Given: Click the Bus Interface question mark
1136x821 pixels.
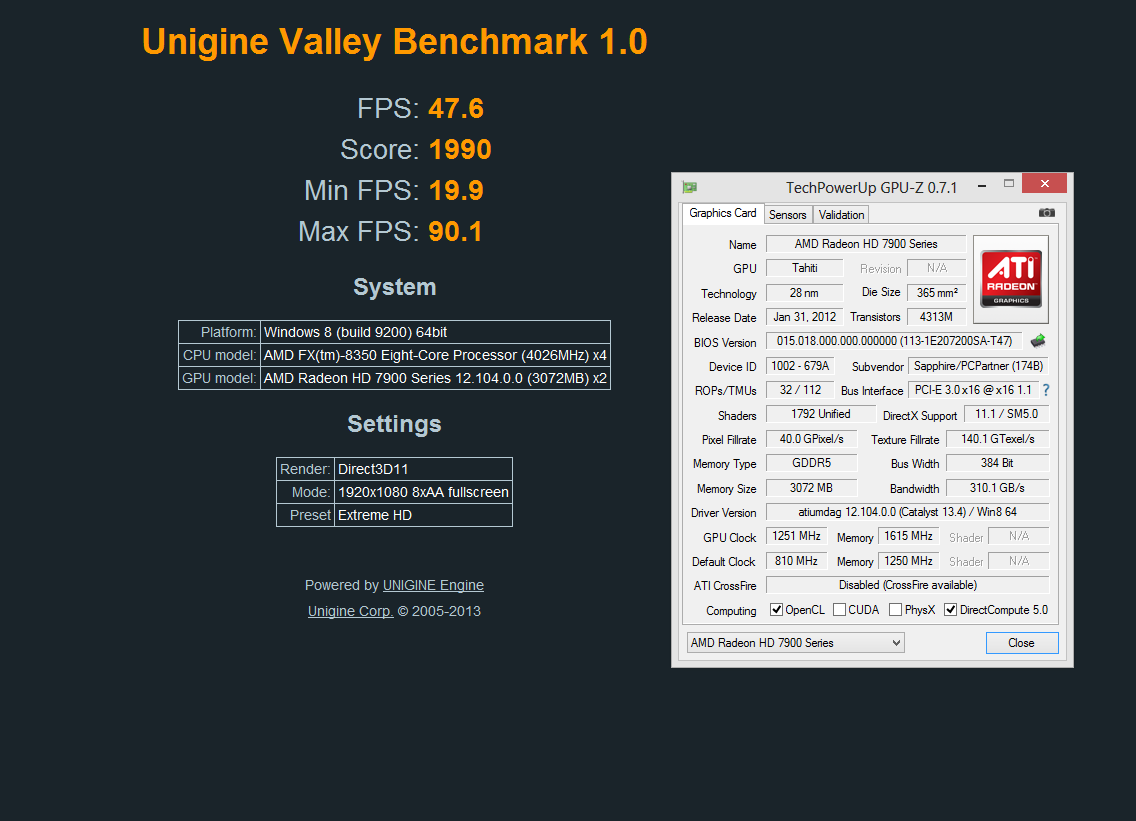Looking at the screenshot, I should point(1046,390).
